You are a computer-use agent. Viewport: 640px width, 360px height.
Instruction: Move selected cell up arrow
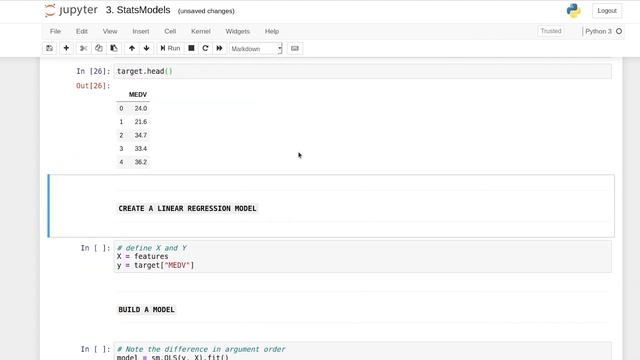tap(132, 49)
